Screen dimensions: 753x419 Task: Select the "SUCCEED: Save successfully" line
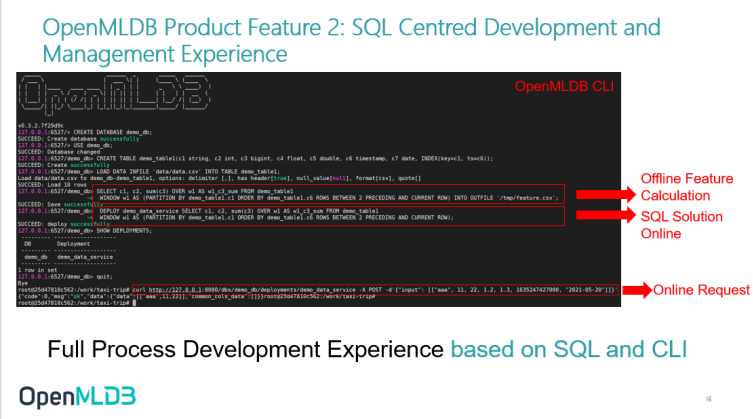point(61,204)
